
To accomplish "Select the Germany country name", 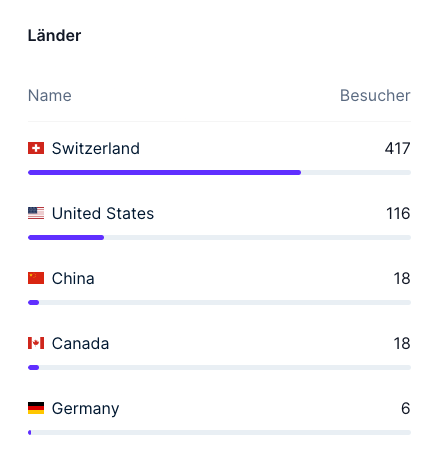I will coord(85,409).
